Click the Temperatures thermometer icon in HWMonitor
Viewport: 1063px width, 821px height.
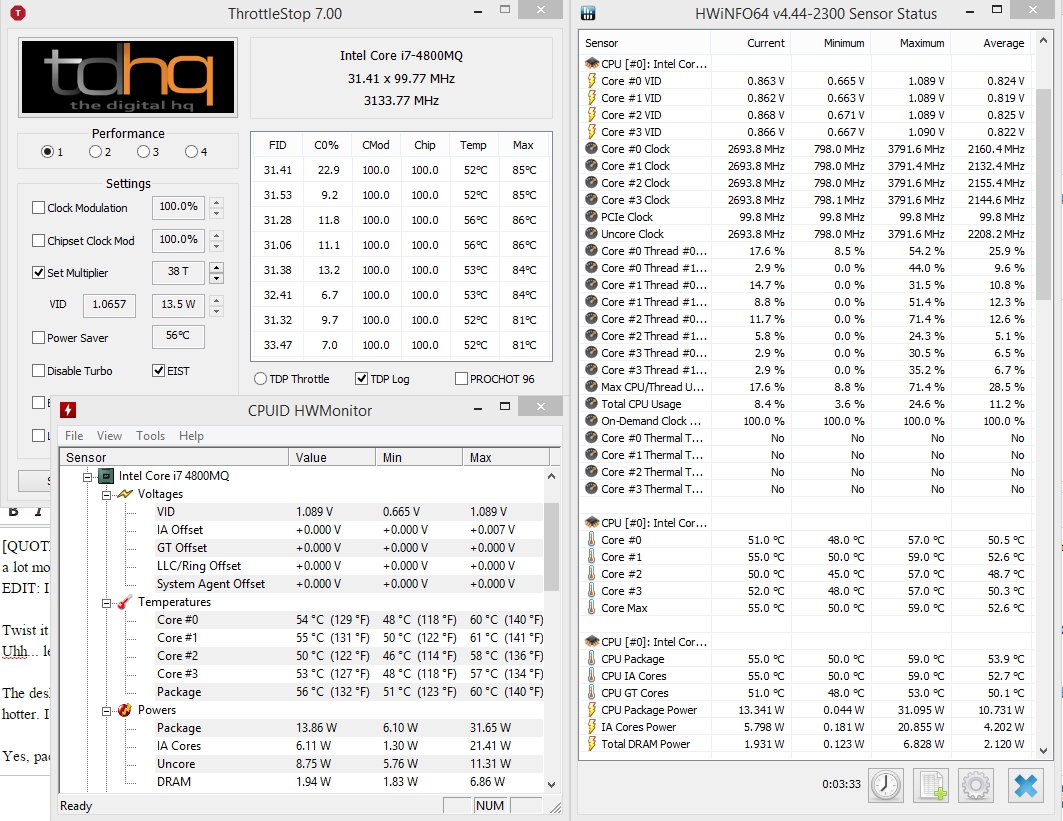125,602
